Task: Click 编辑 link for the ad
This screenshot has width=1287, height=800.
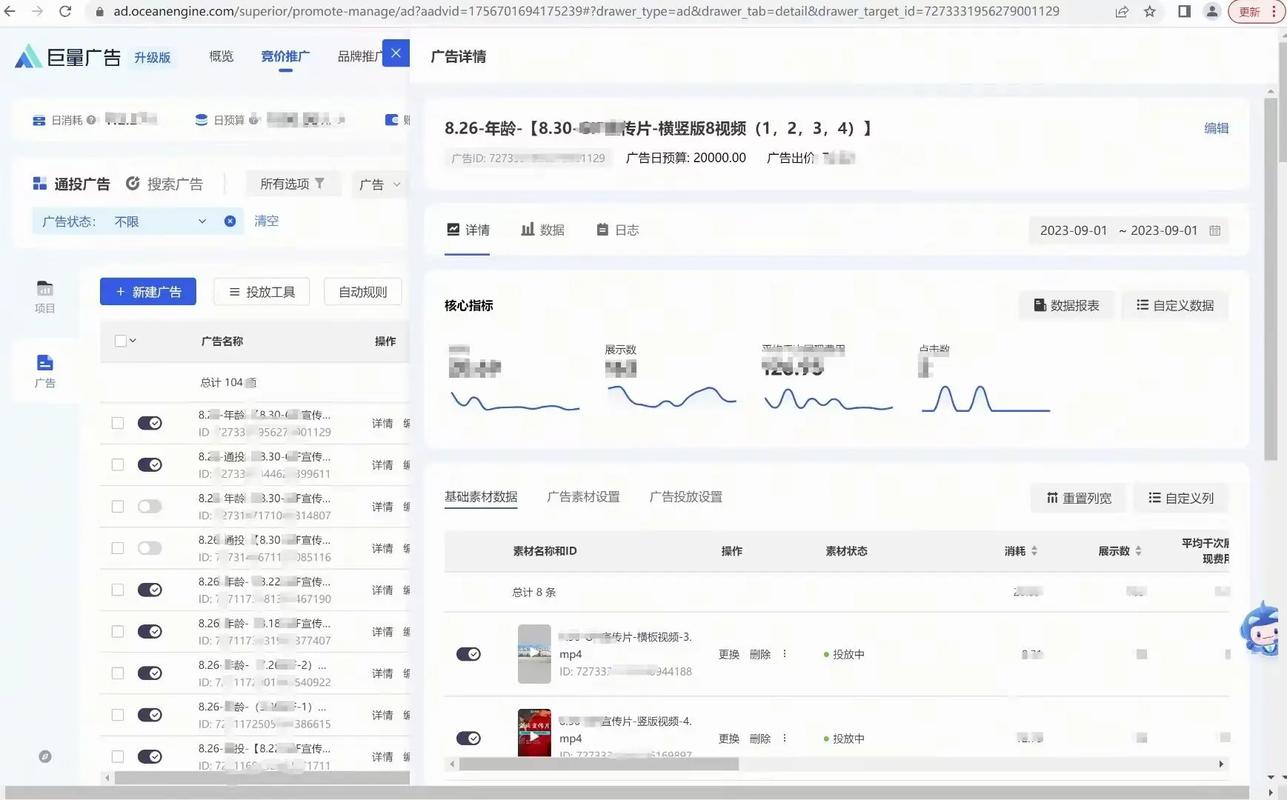Action: point(1216,128)
